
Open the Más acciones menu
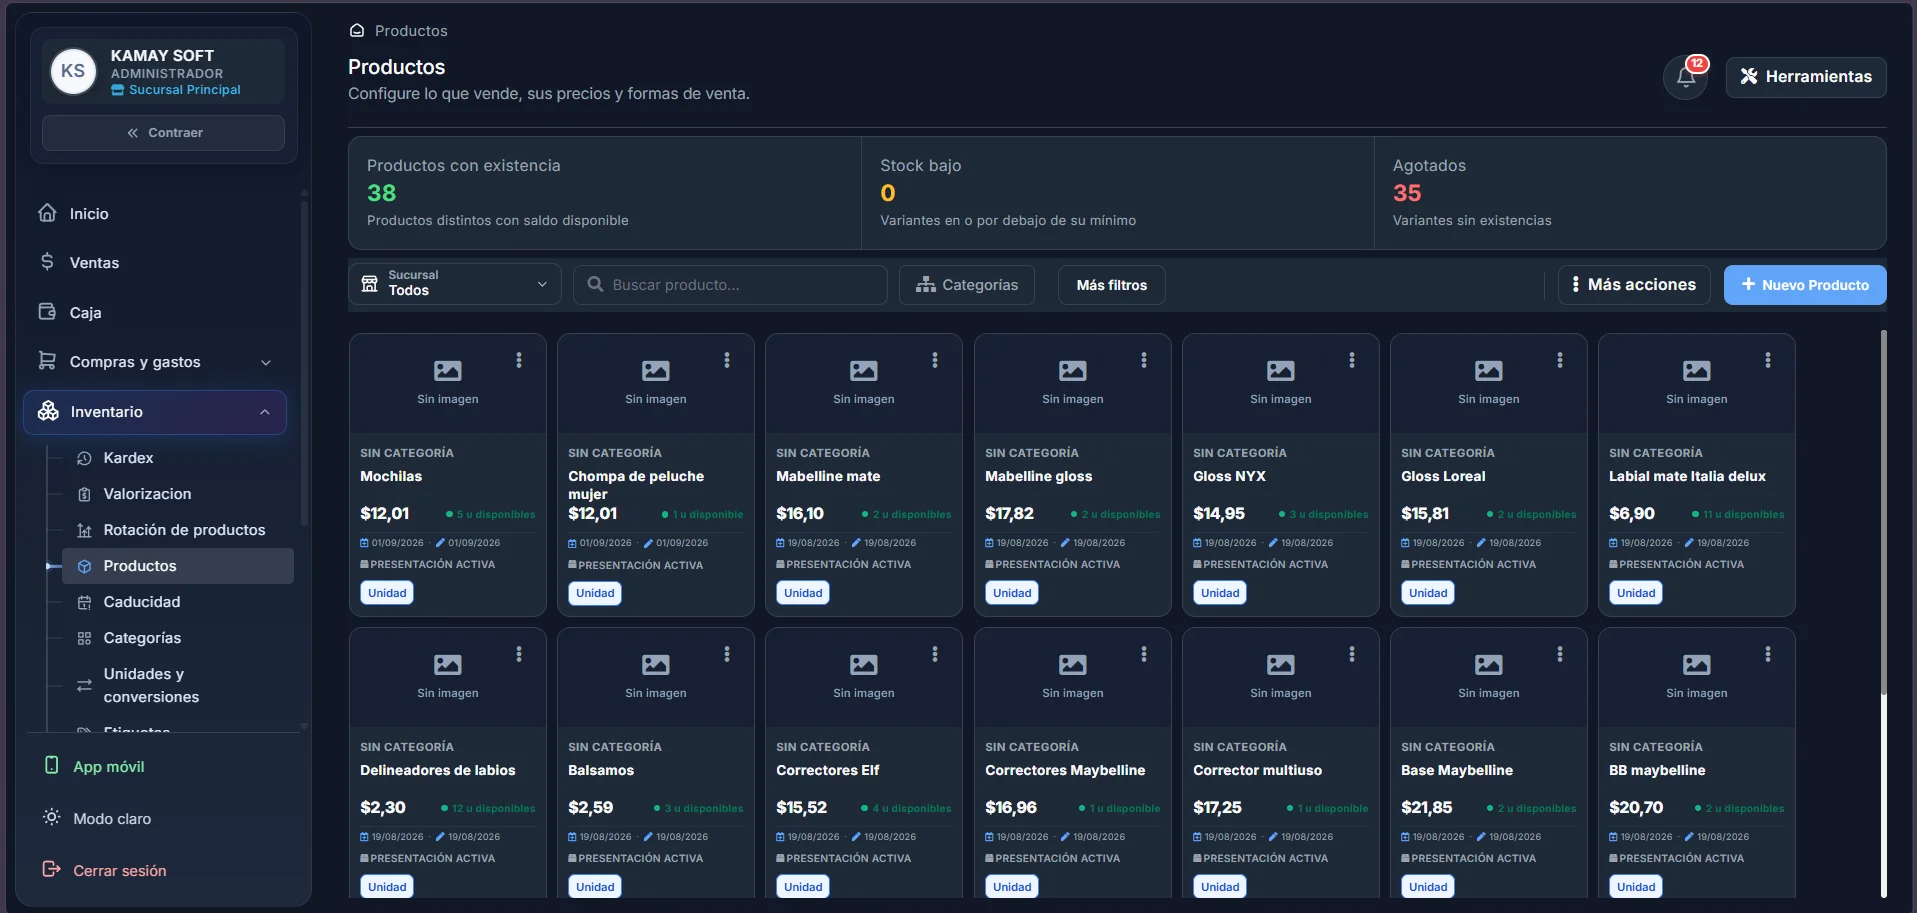tap(1634, 285)
